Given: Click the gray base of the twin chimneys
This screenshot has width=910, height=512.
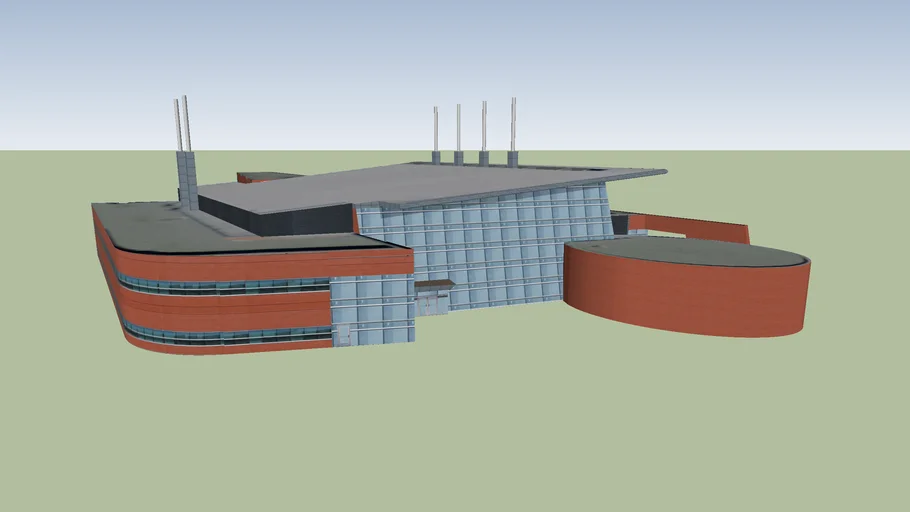Looking at the screenshot, I should tap(187, 180).
